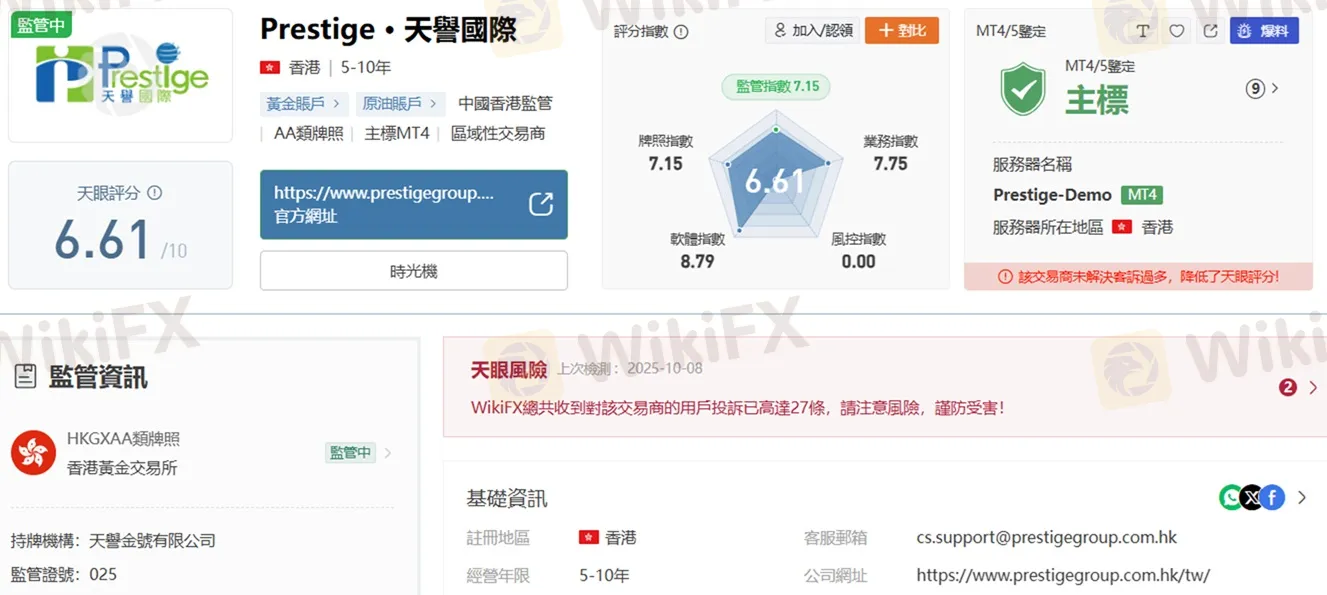Image resolution: width=1327 pixels, height=595 pixels.
Task: Click the 天眼評分 6.61 score
Action: [103, 240]
